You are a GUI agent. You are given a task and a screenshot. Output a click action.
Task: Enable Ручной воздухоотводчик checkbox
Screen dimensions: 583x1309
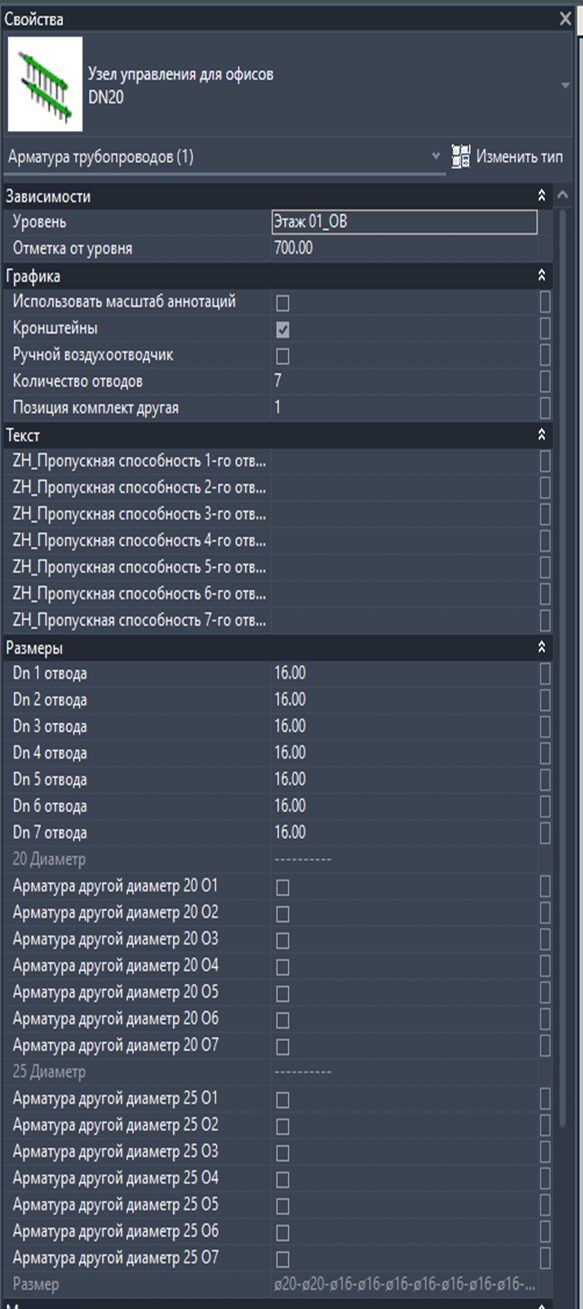(x=283, y=356)
